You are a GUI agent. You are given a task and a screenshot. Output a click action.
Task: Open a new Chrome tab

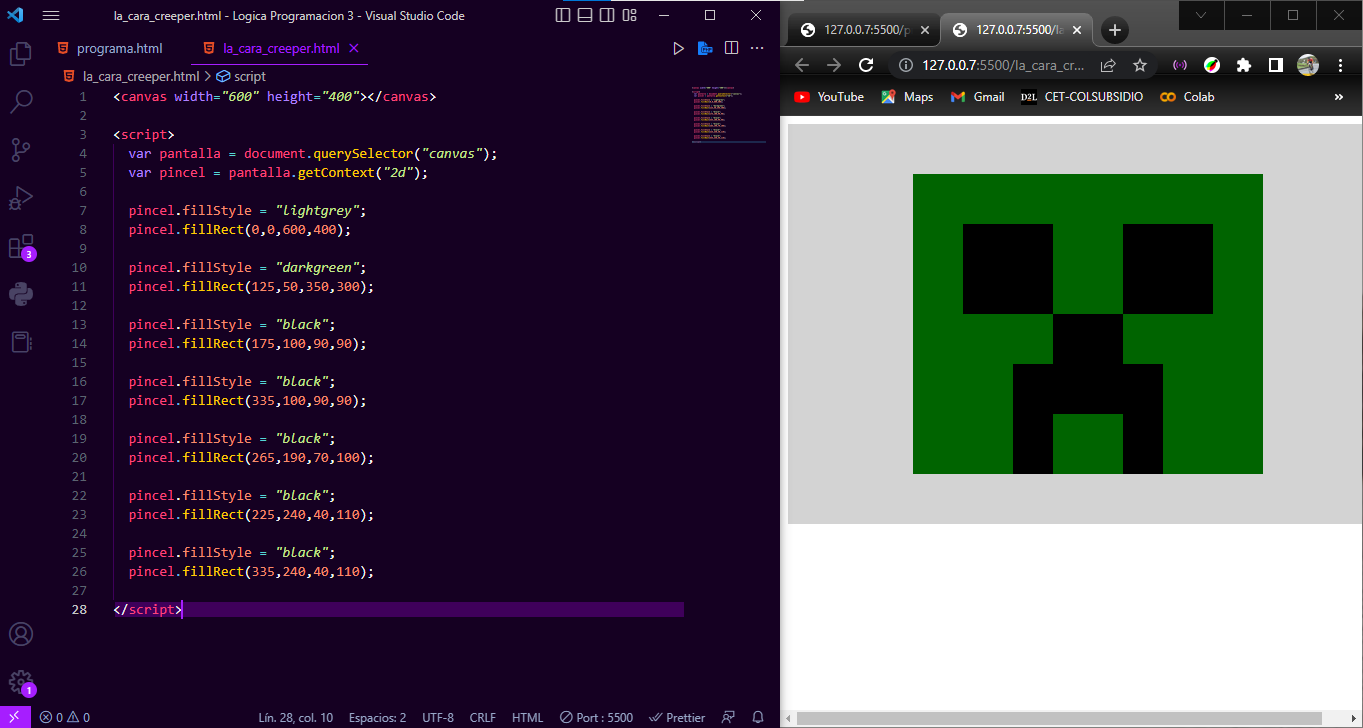1115,30
